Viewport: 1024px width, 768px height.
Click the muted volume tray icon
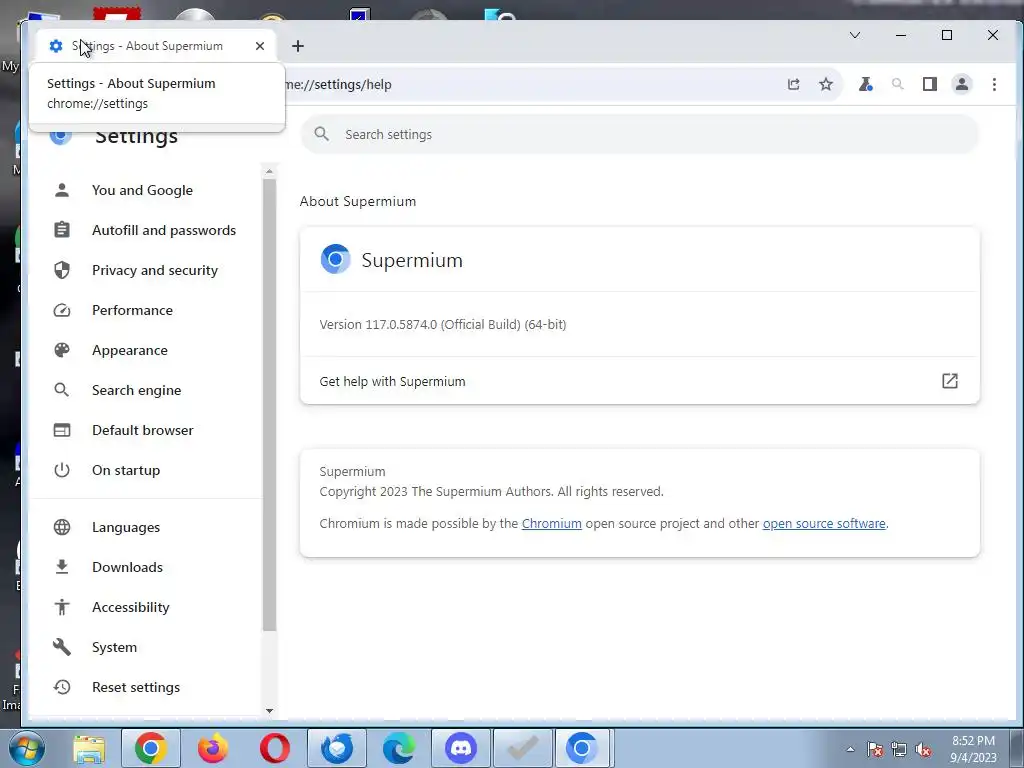tap(923, 749)
